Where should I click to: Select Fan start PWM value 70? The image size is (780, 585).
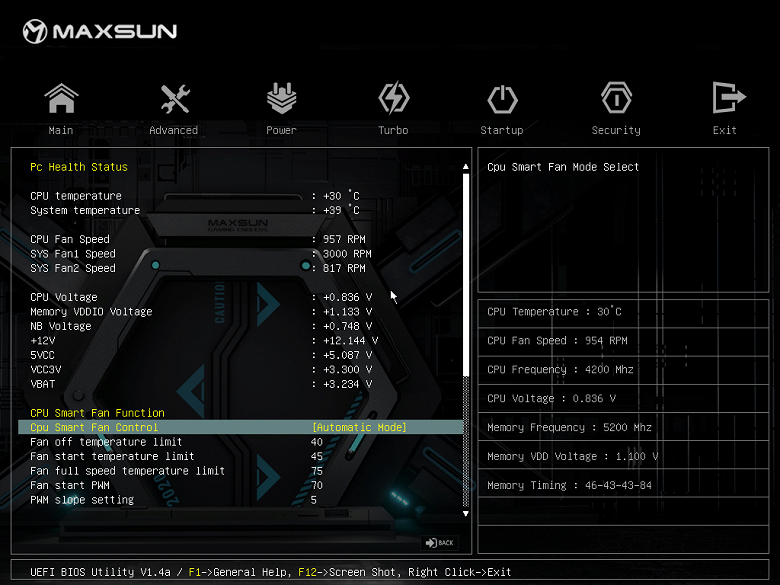[317, 485]
